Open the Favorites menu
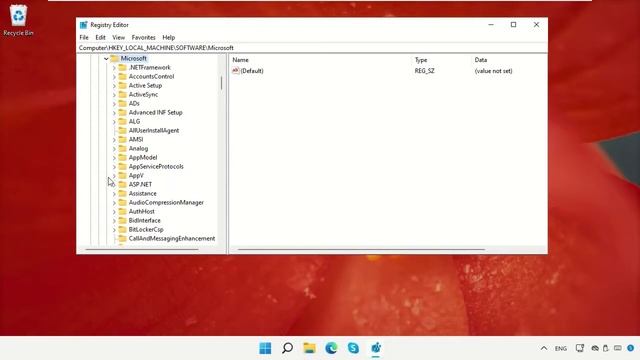This screenshot has height=360, width=640. tap(143, 37)
